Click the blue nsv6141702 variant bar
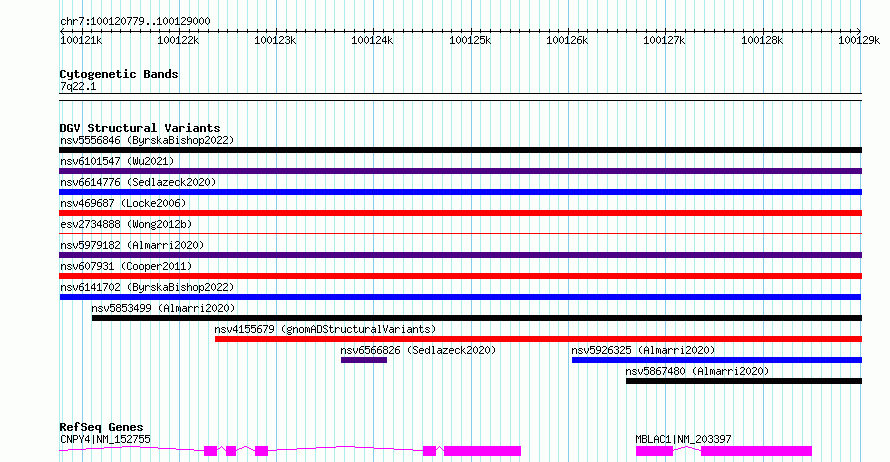This screenshot has width=890, height=462. point(460,297)
